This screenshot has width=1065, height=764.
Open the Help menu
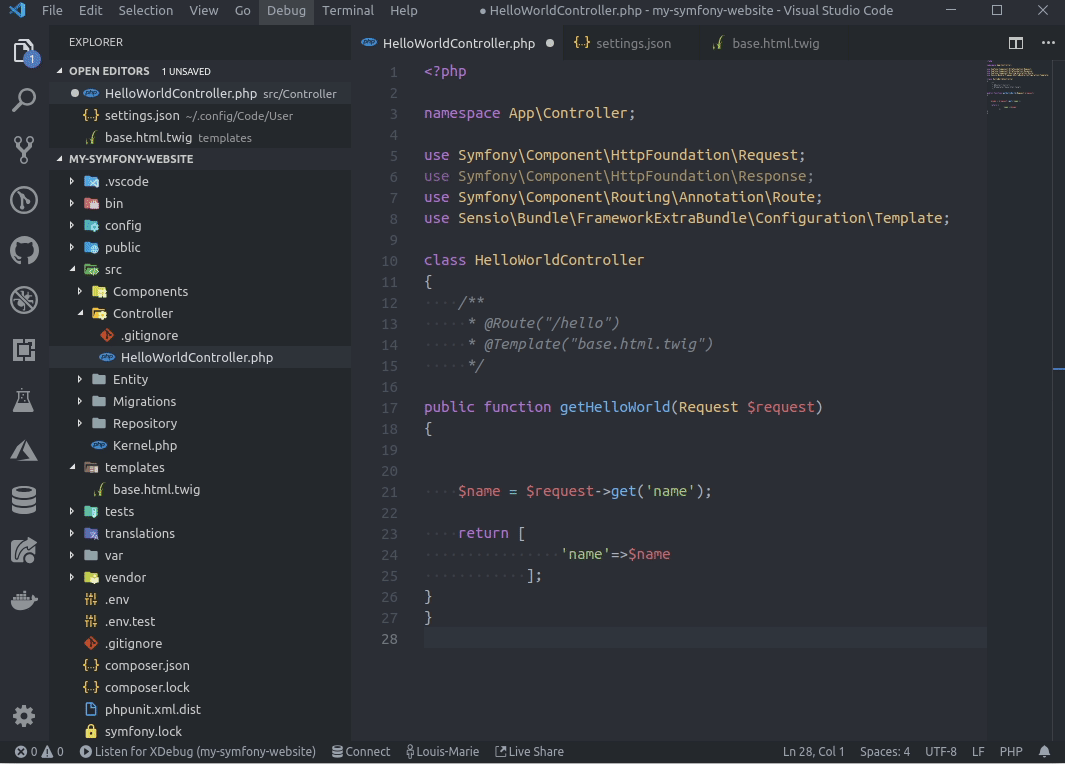(403, 10)
